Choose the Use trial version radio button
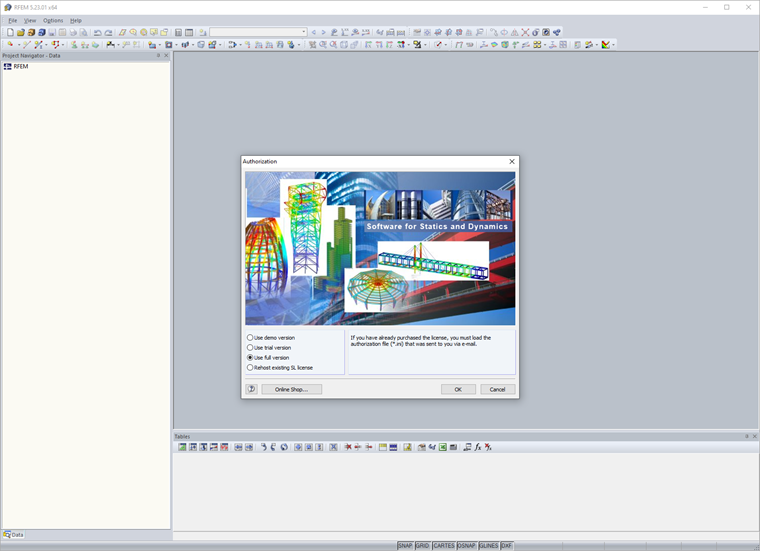The width and height of the screenshot is (760, 551). pos(250,348)
